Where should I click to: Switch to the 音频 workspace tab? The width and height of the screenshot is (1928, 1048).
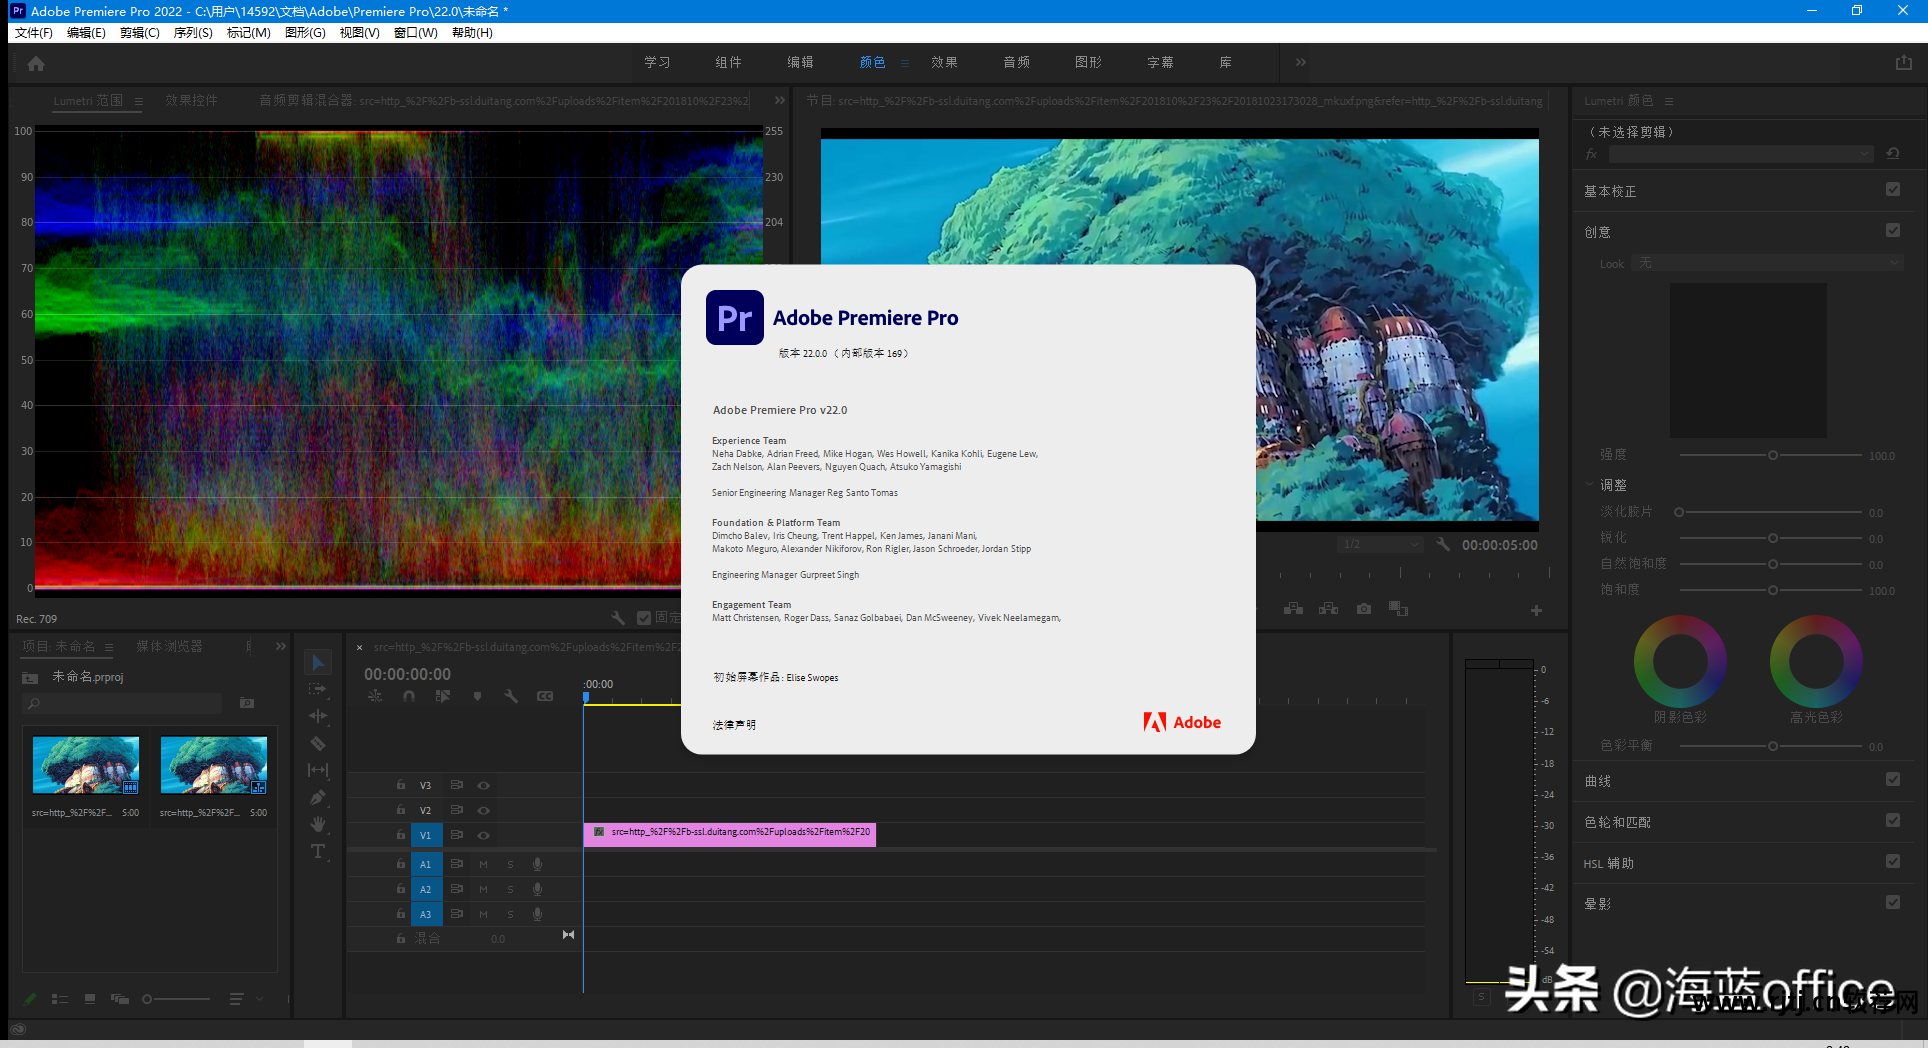(x=1016, y=62)
